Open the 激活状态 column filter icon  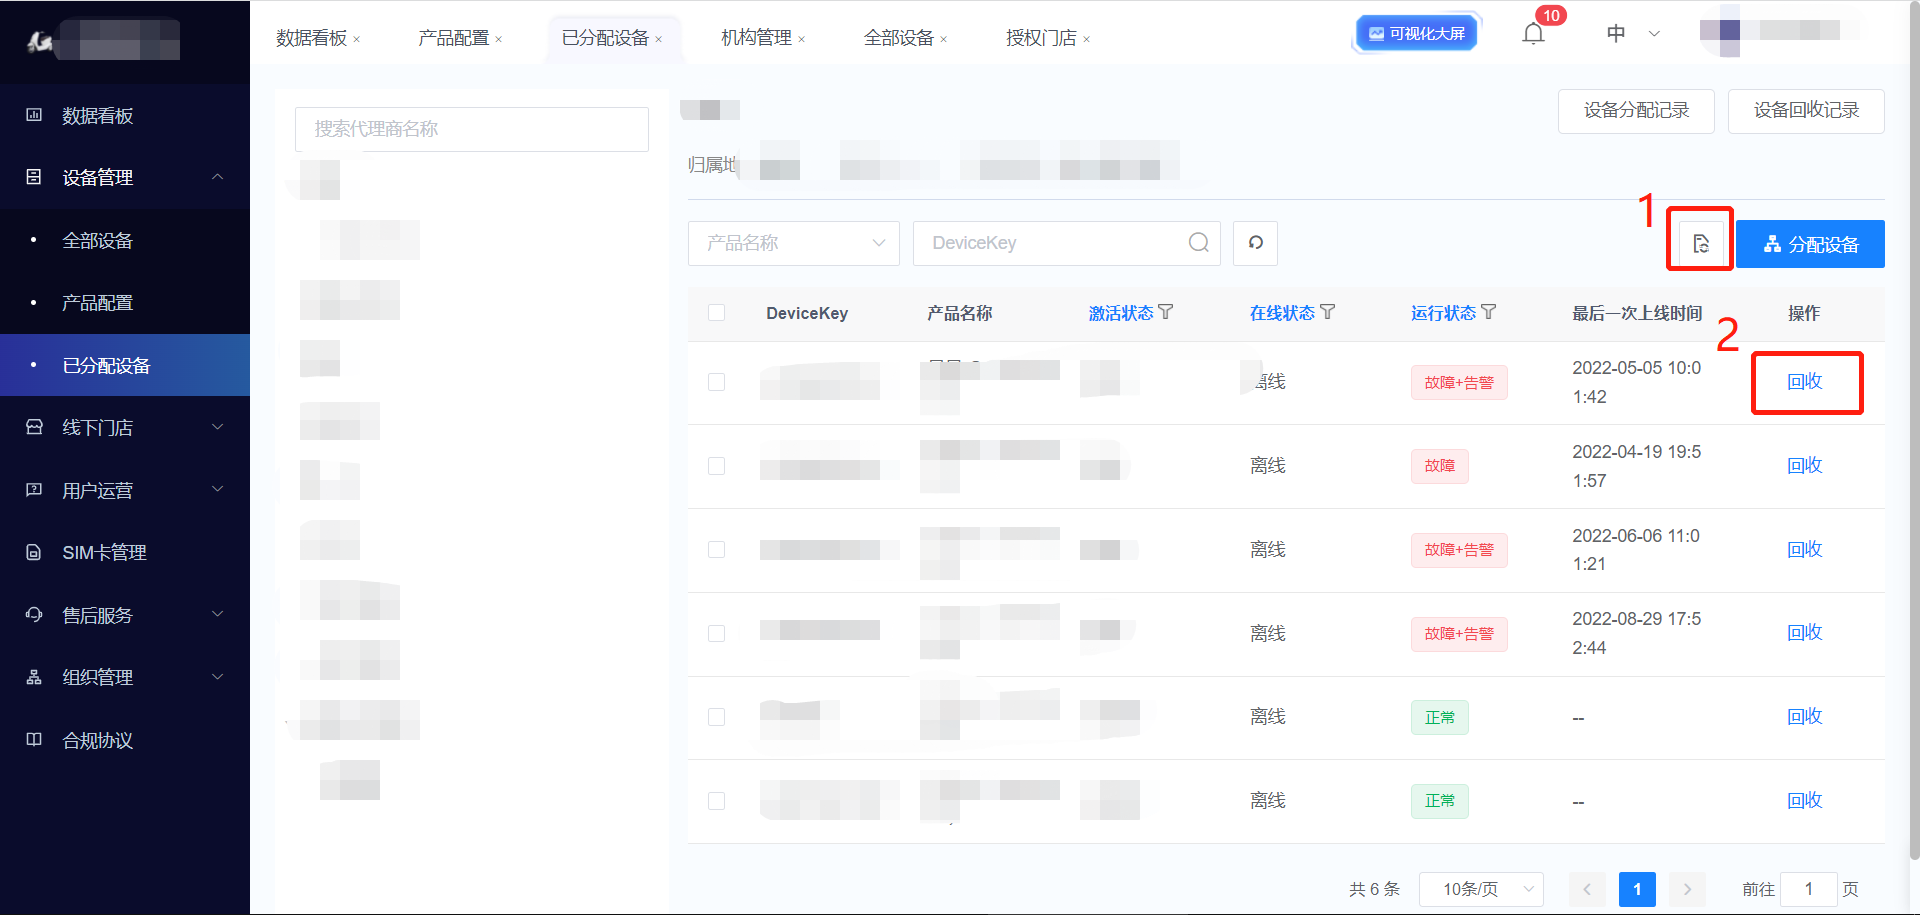[1166, 312]
